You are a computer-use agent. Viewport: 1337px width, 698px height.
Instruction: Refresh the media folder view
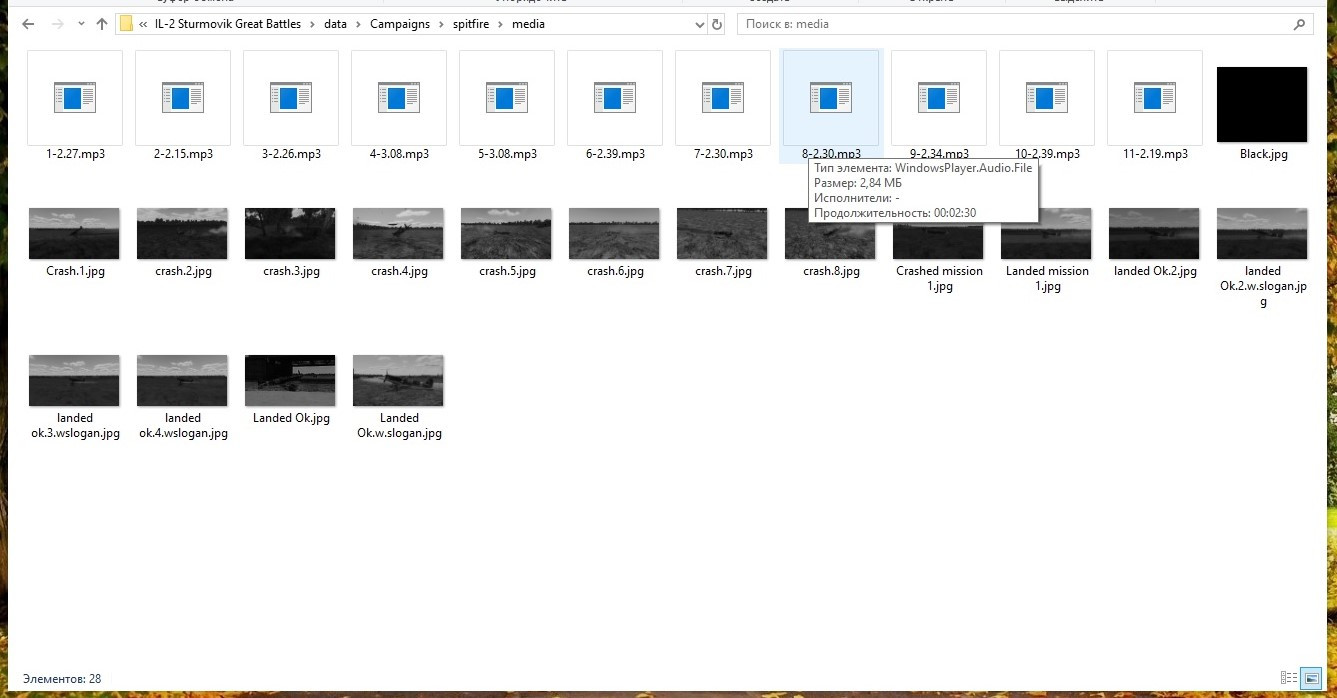(x=717, y=24)
